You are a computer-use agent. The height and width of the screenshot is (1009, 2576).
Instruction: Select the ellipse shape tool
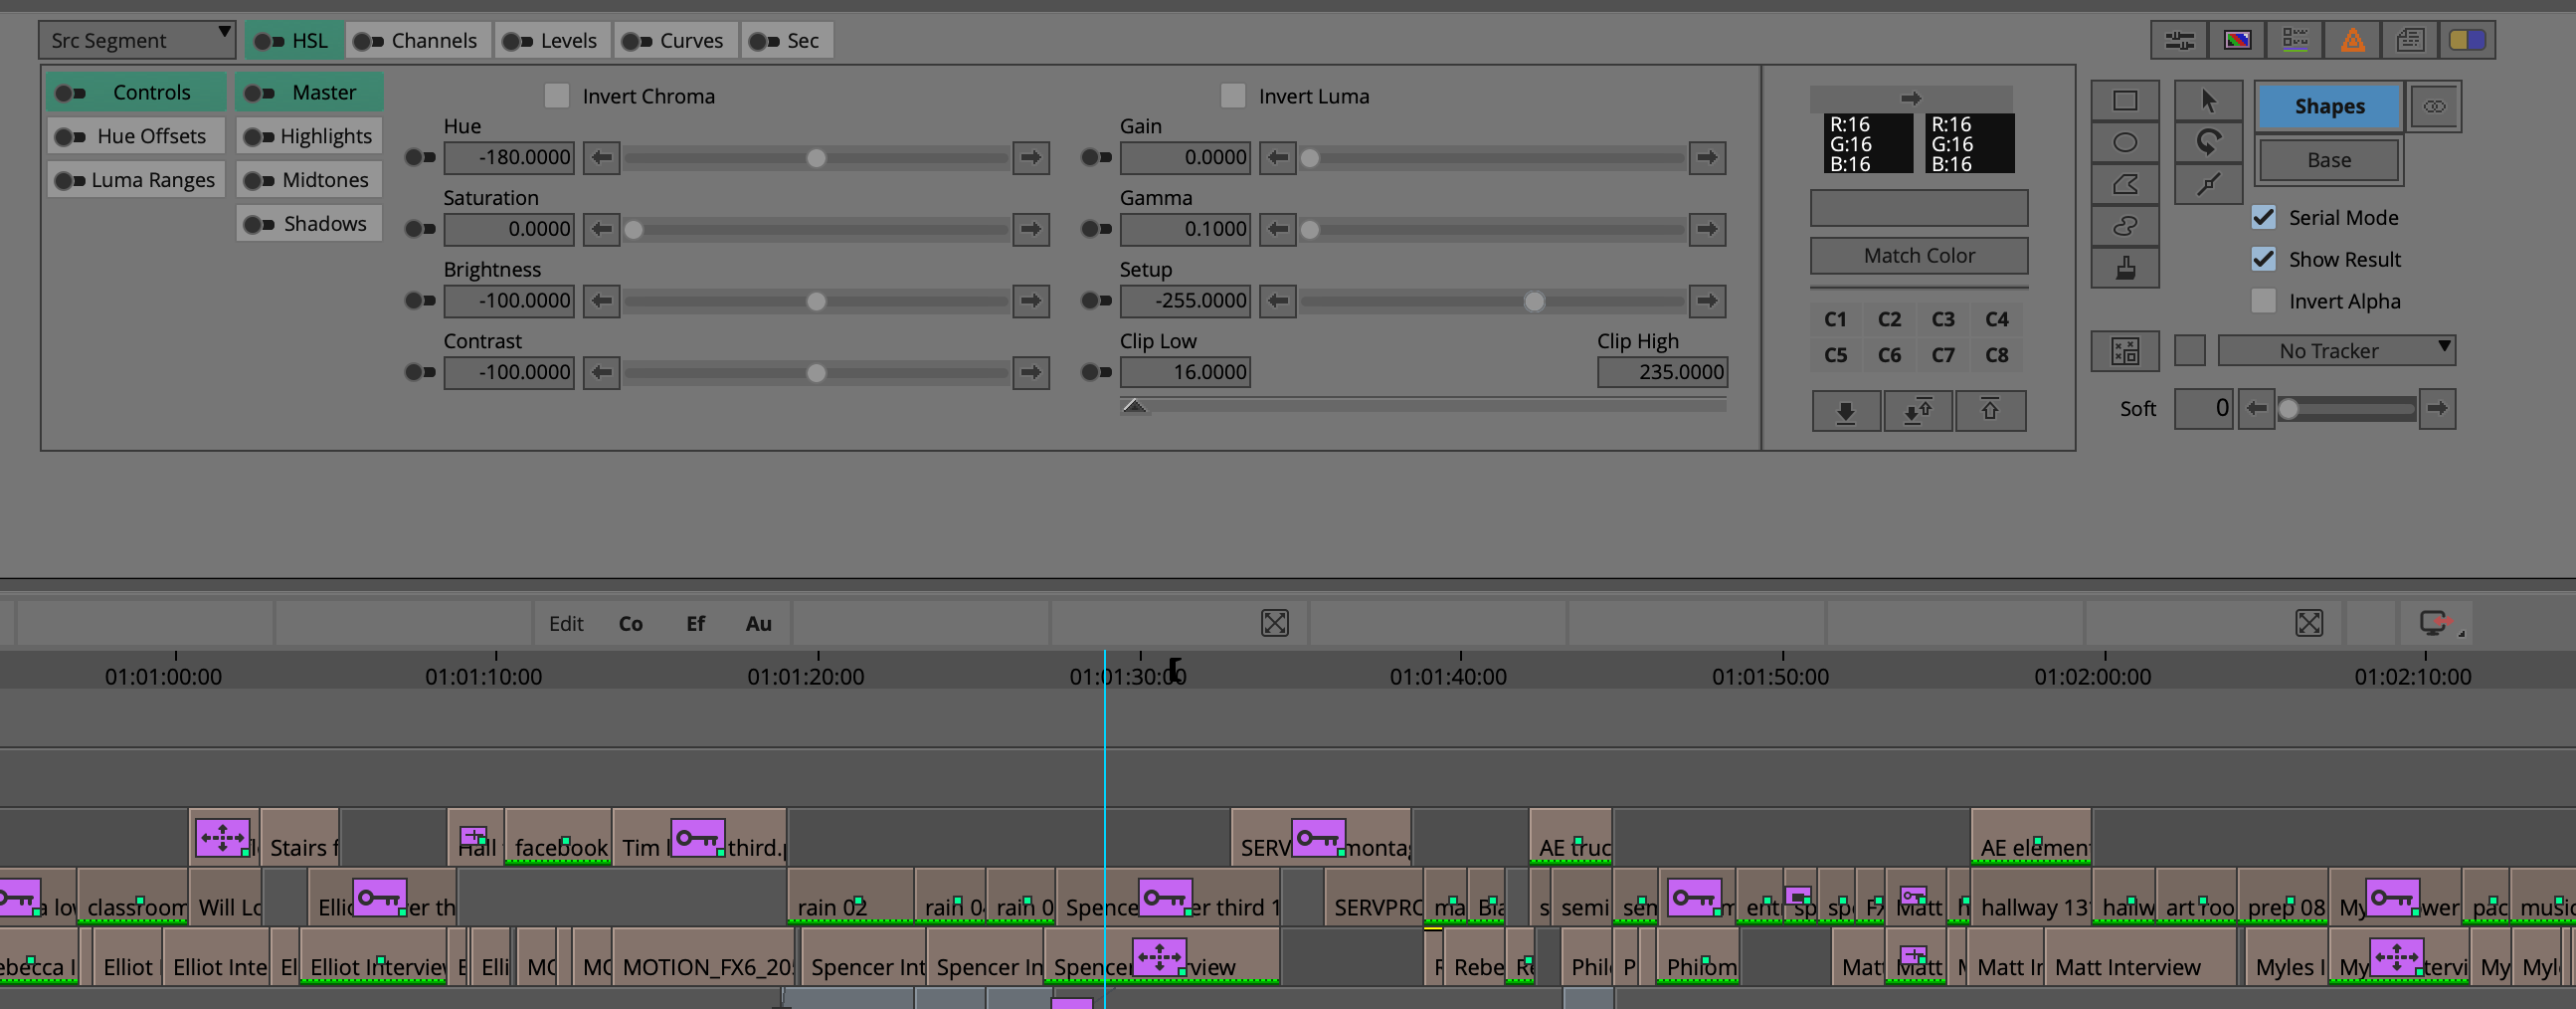2124,143
